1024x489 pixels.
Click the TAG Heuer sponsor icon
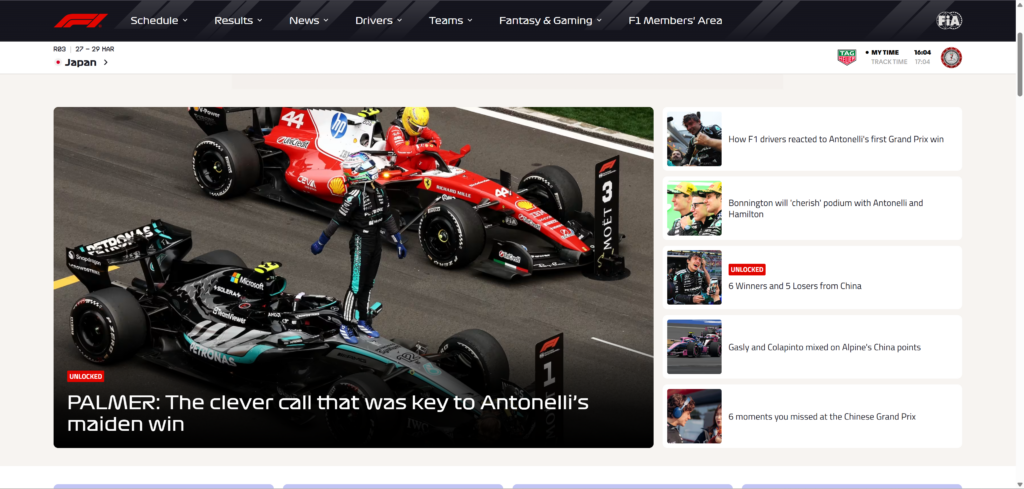(x=846, y=57)
